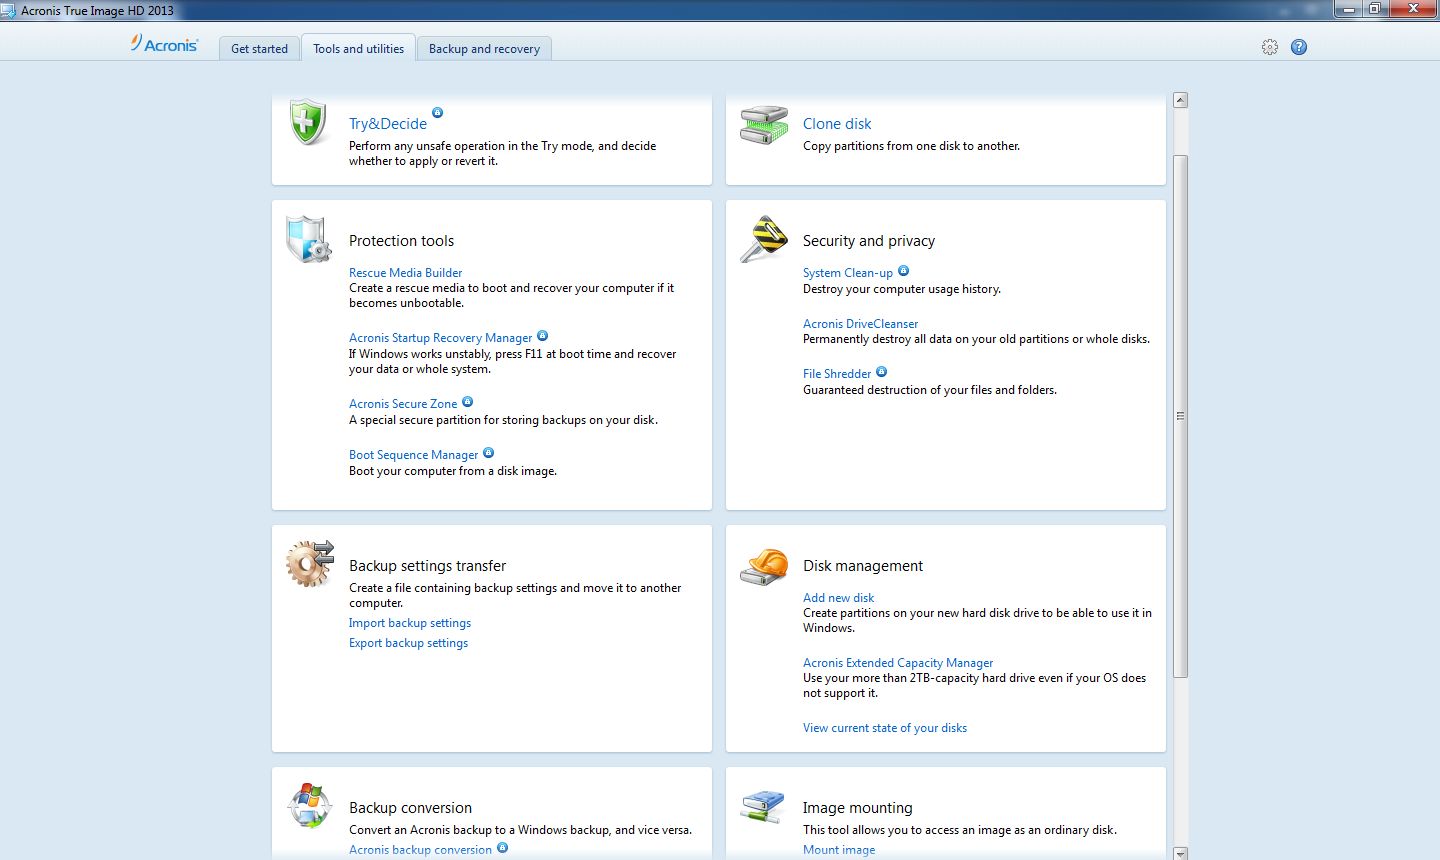
Task: Open the Acronis DriveCleanser link
Action: tap(860, 324)
